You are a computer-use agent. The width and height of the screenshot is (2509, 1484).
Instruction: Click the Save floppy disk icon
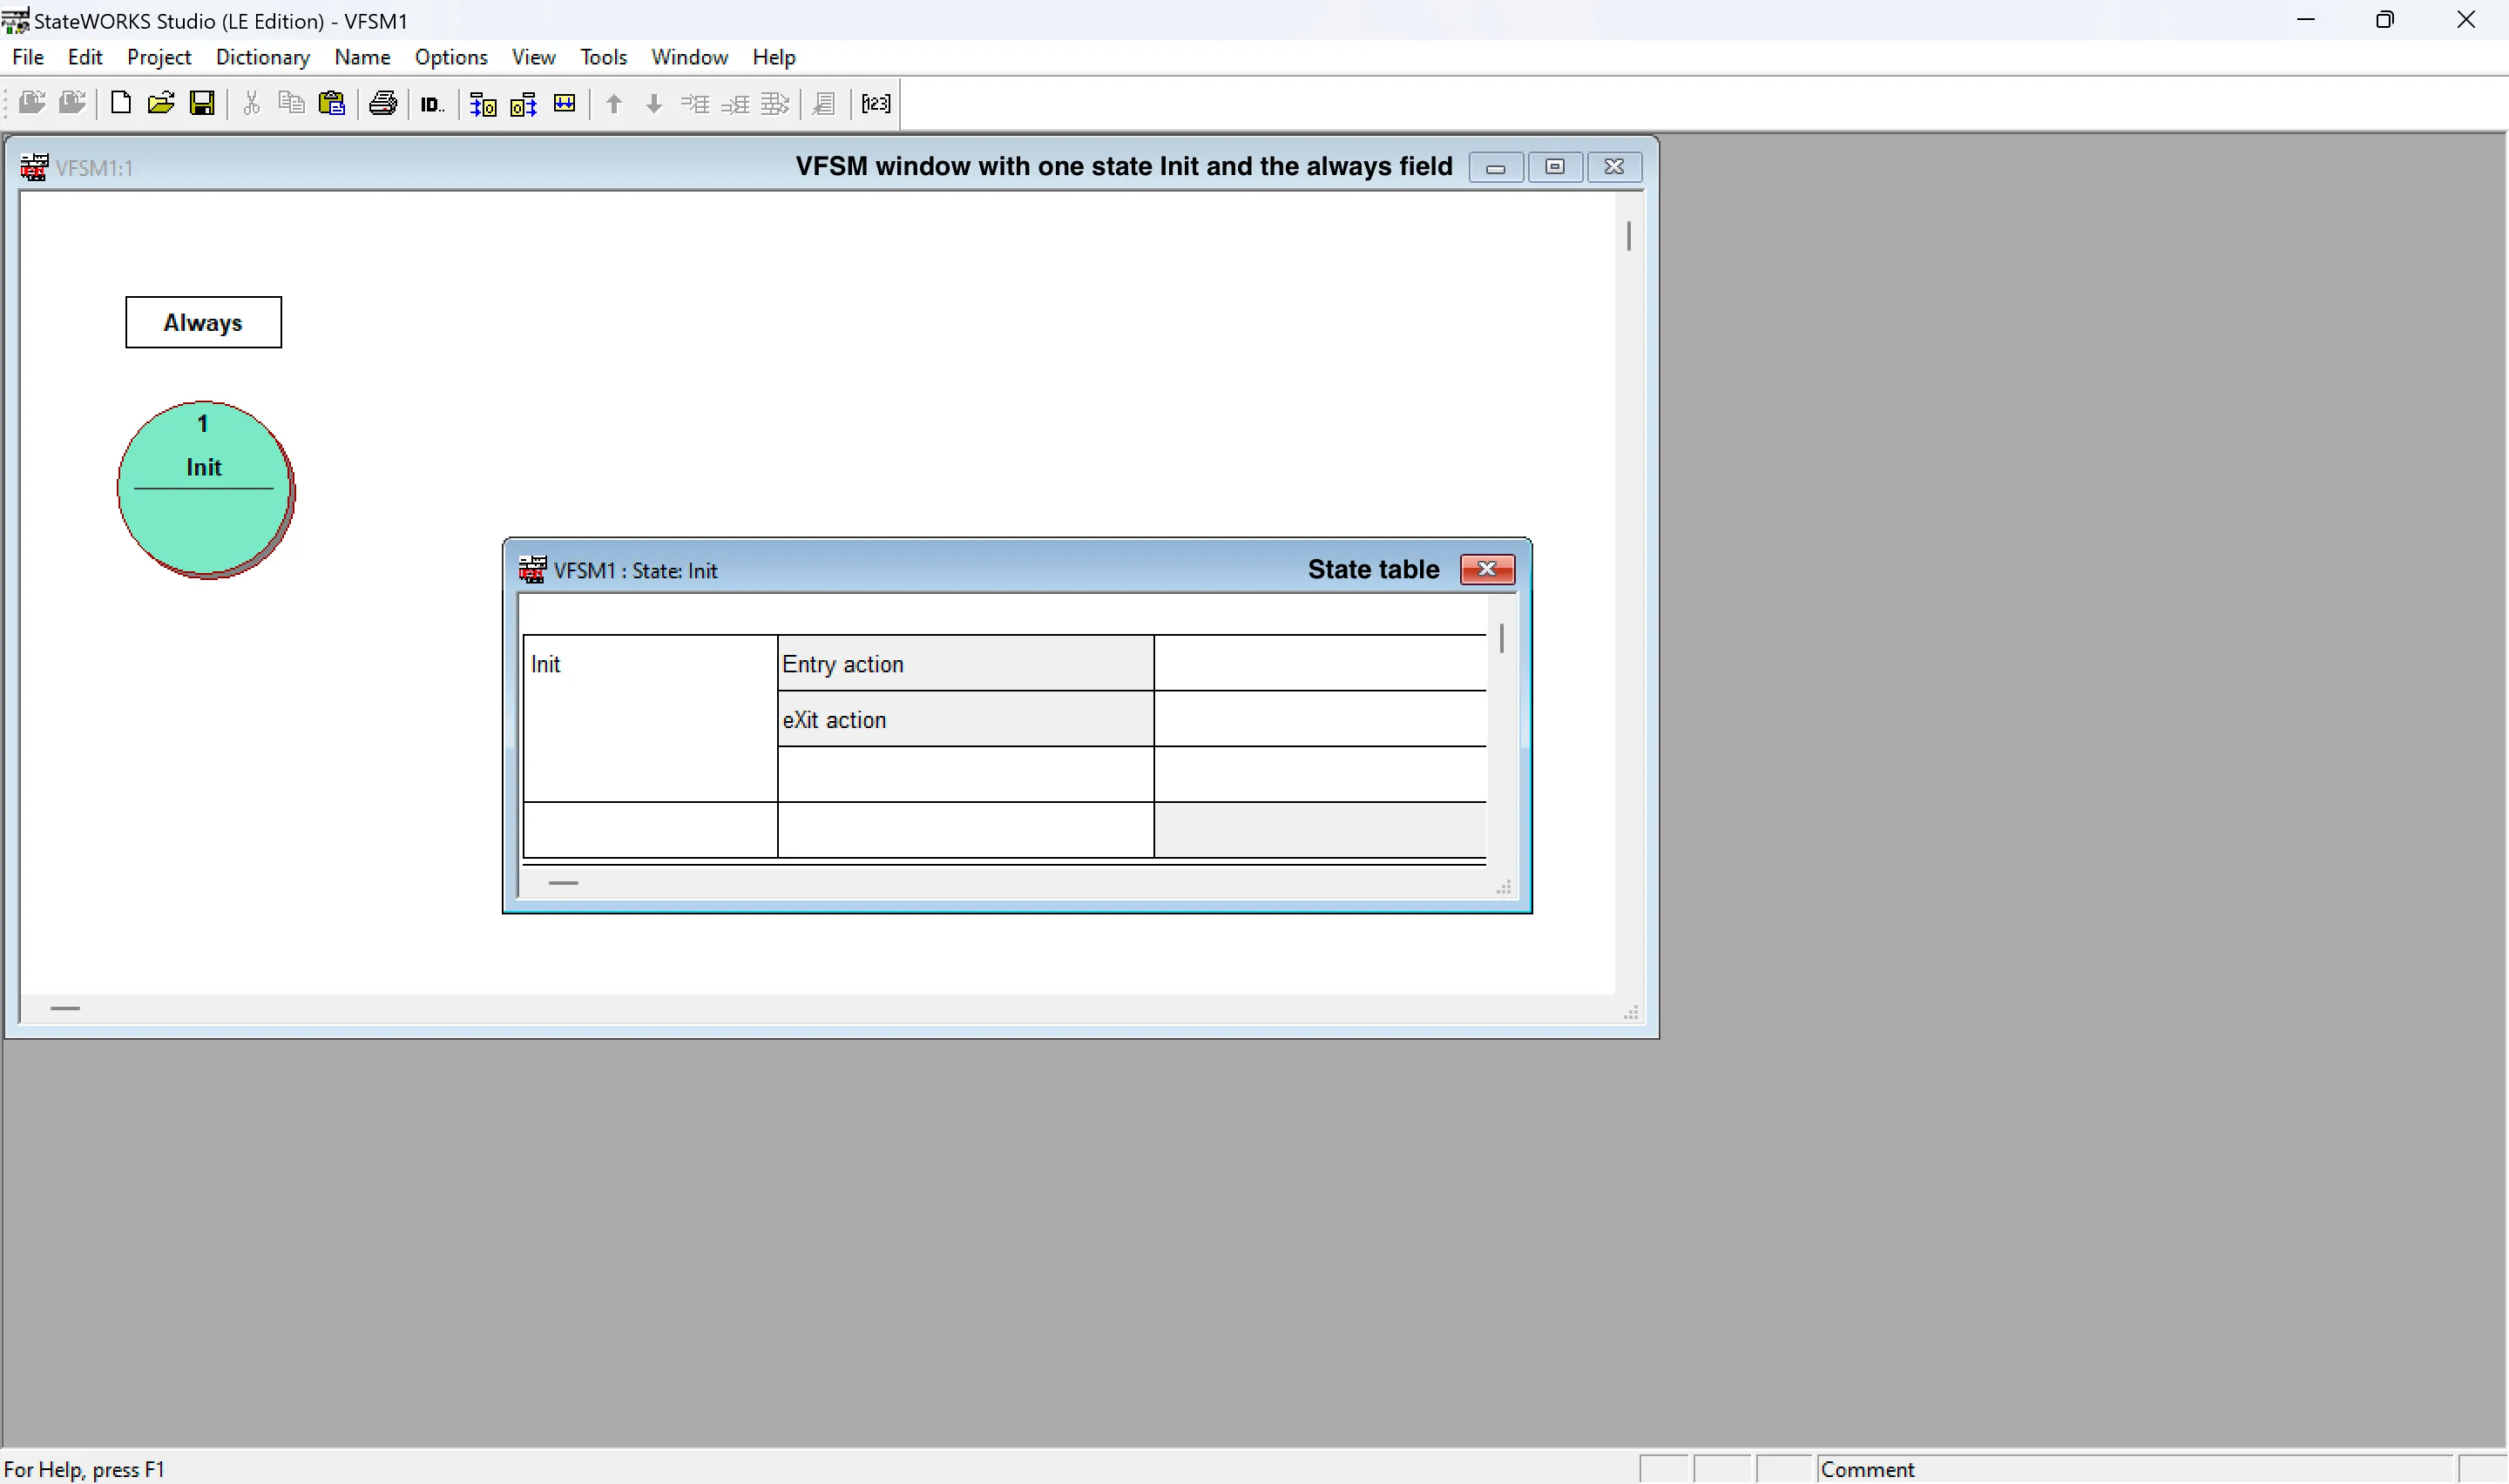coord(202,103)
